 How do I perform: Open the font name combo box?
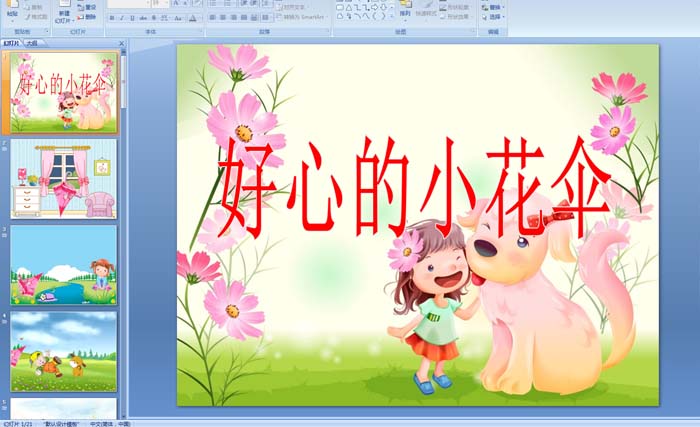pyautogui.click(x=129, y=4)
